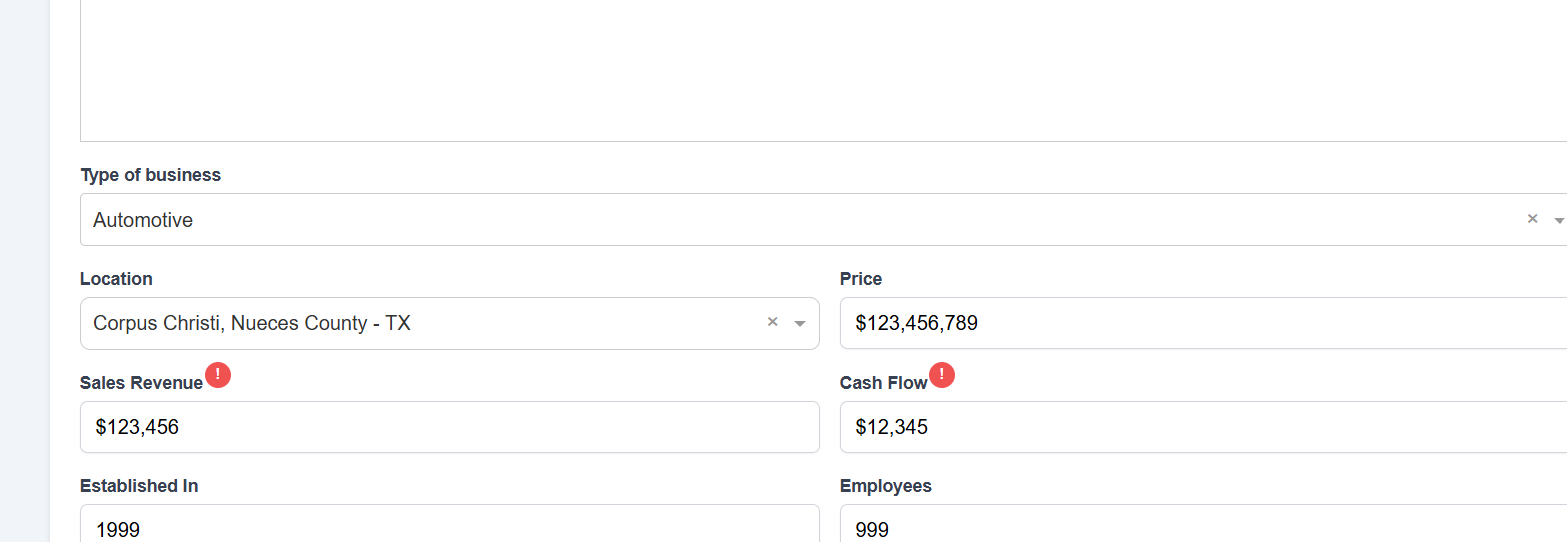Expand the Location dropdown arrow
This screenshot has width=1567, height=542.
[800, 323]
